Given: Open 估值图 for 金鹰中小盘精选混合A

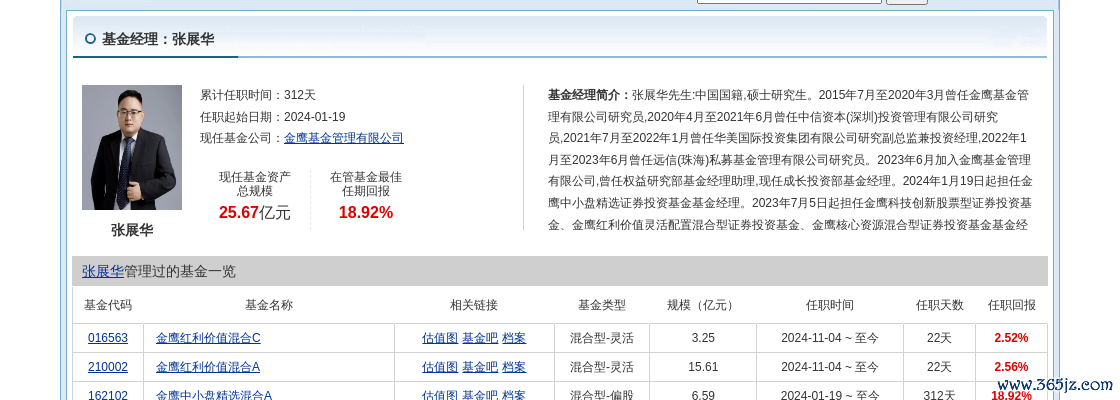Looking at the screenshot, I should click(440, 394).
